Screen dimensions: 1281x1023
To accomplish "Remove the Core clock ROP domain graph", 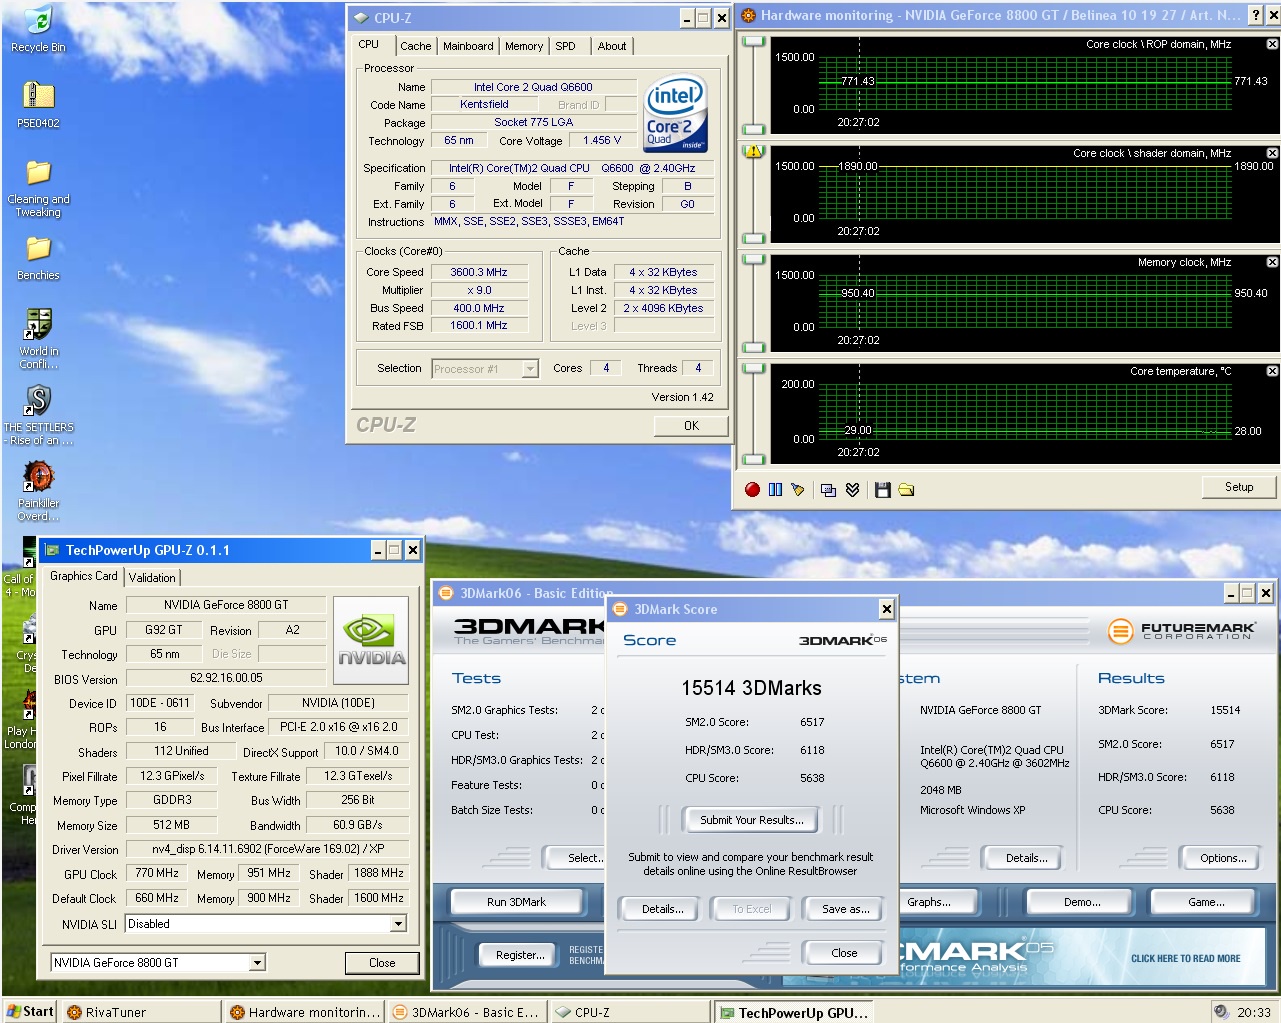I will pyautogui.click(x=1272, y=44).
